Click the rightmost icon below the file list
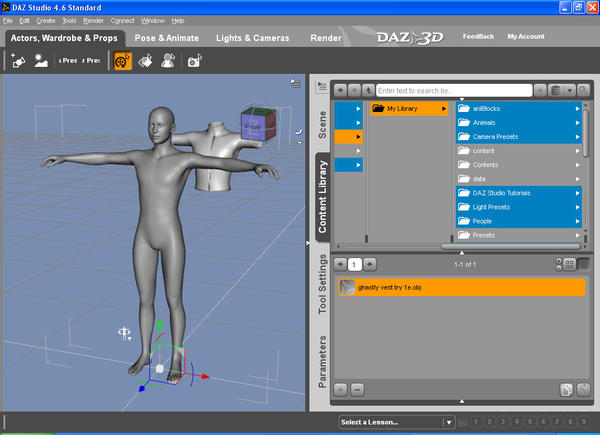The width and height of the screenshot is (600, 435). click(584, 390)
